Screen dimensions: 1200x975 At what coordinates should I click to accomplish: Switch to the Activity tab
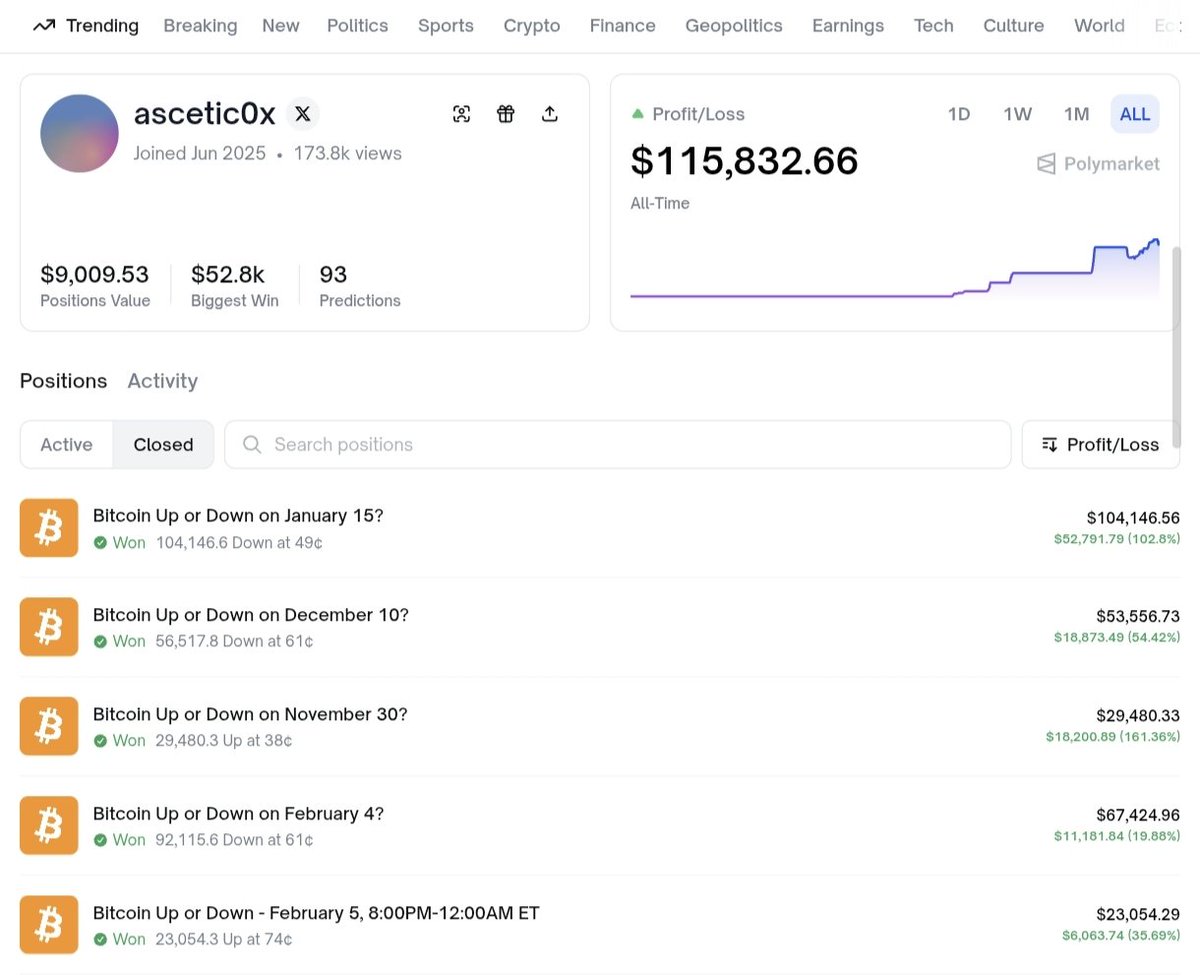tap(163, 381)
